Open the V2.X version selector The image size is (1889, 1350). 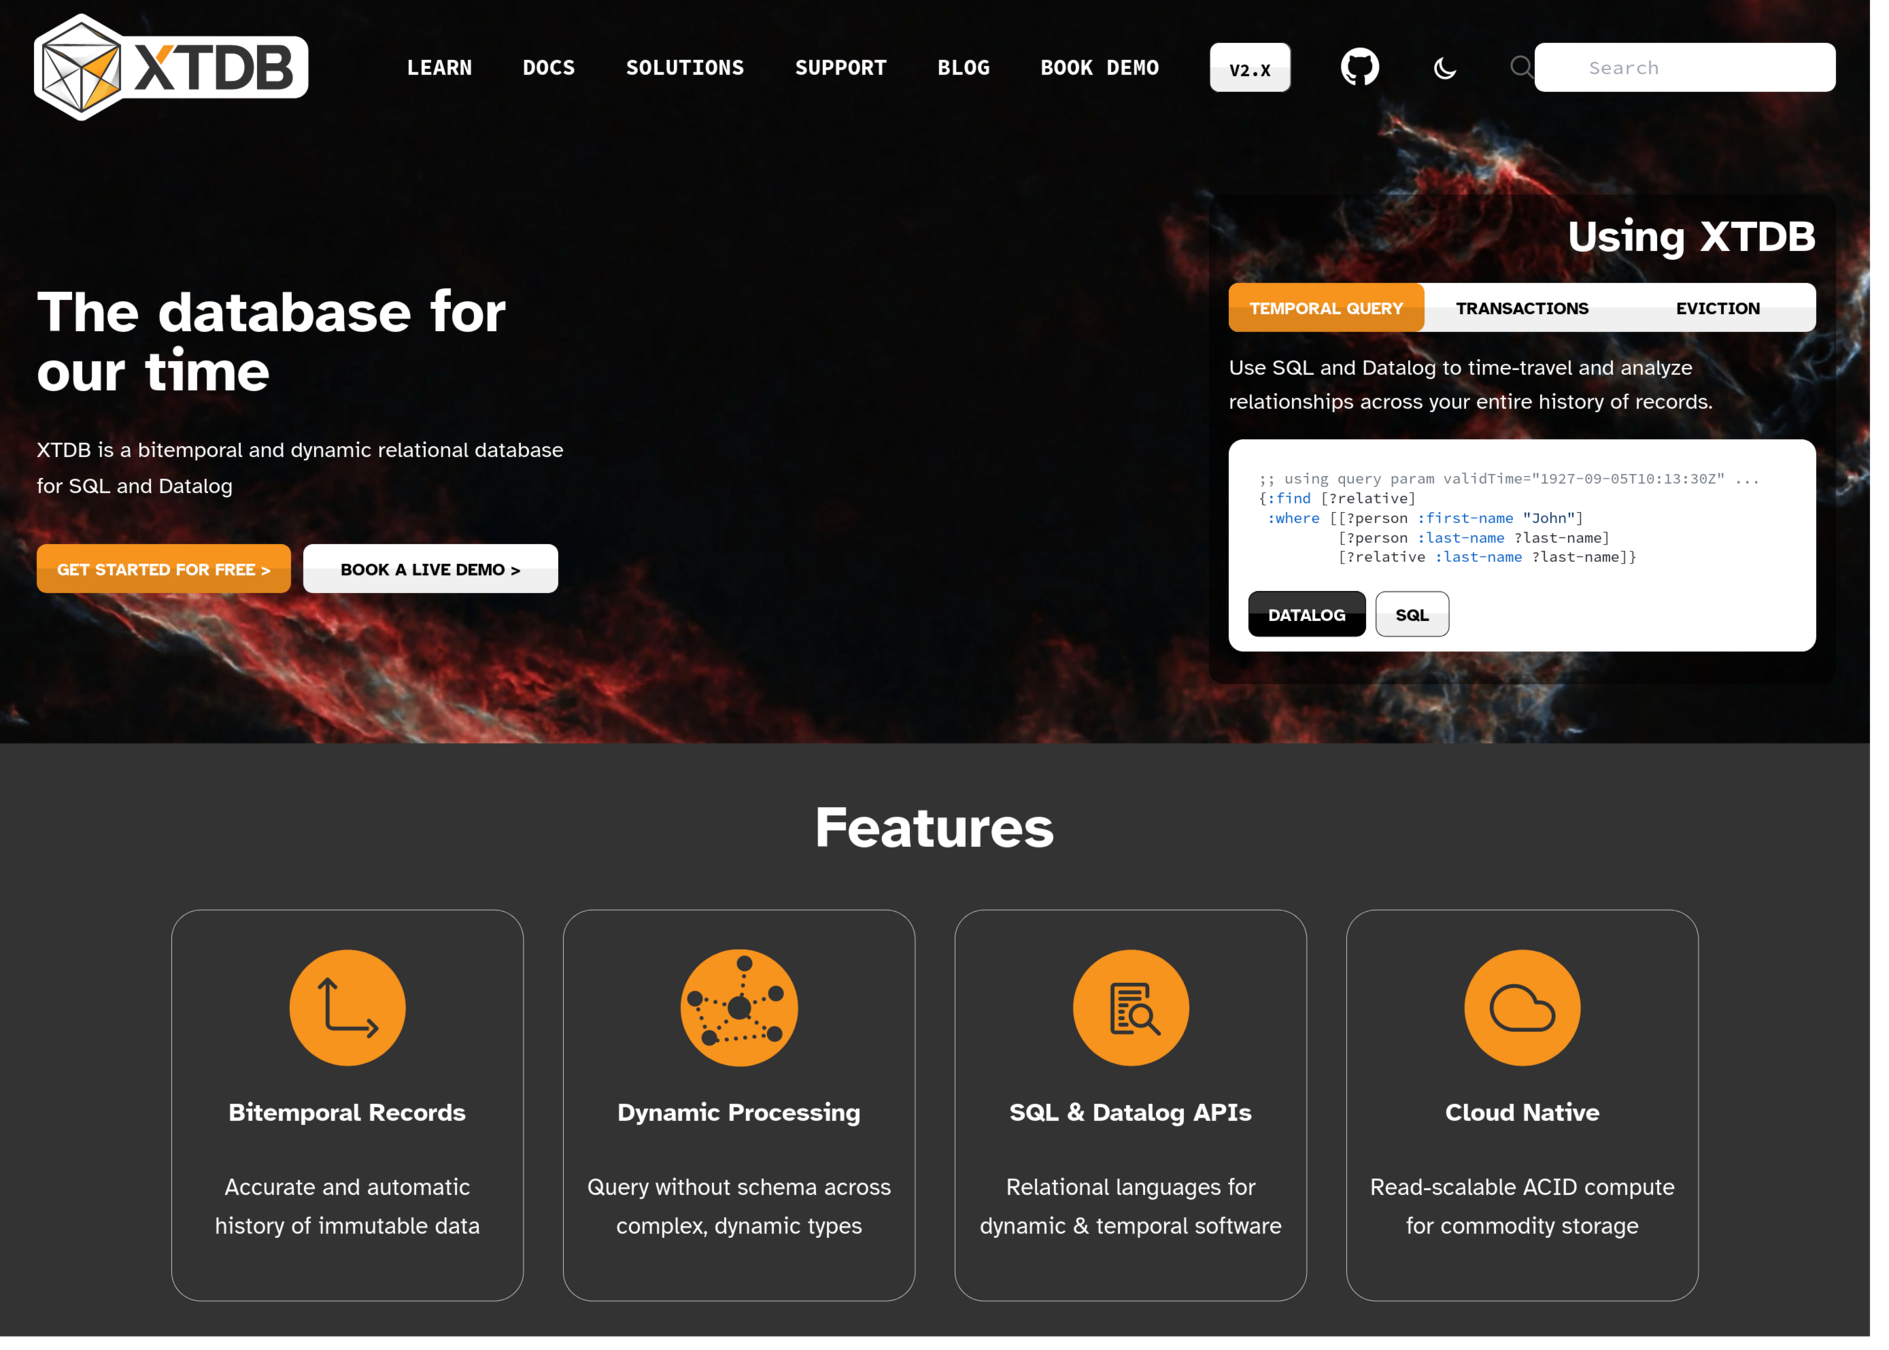click(x=1250, y=68)
